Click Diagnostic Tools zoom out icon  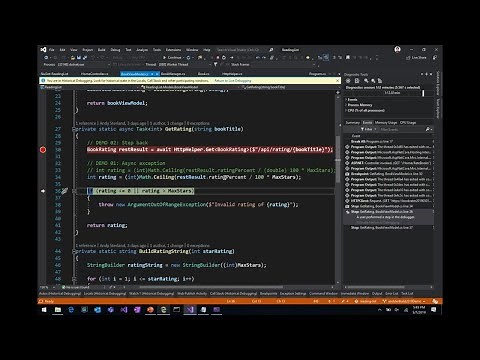[x=373, y=81]
